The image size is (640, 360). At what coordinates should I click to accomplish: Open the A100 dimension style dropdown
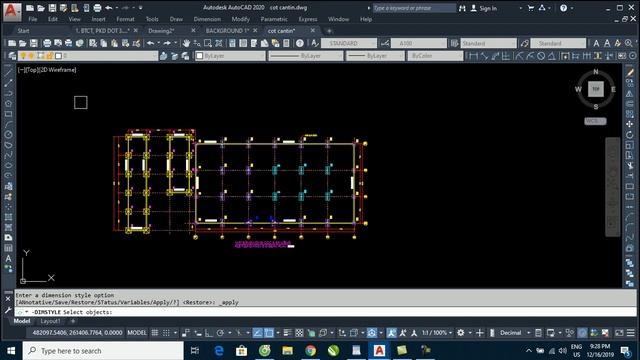pos(419,43)
